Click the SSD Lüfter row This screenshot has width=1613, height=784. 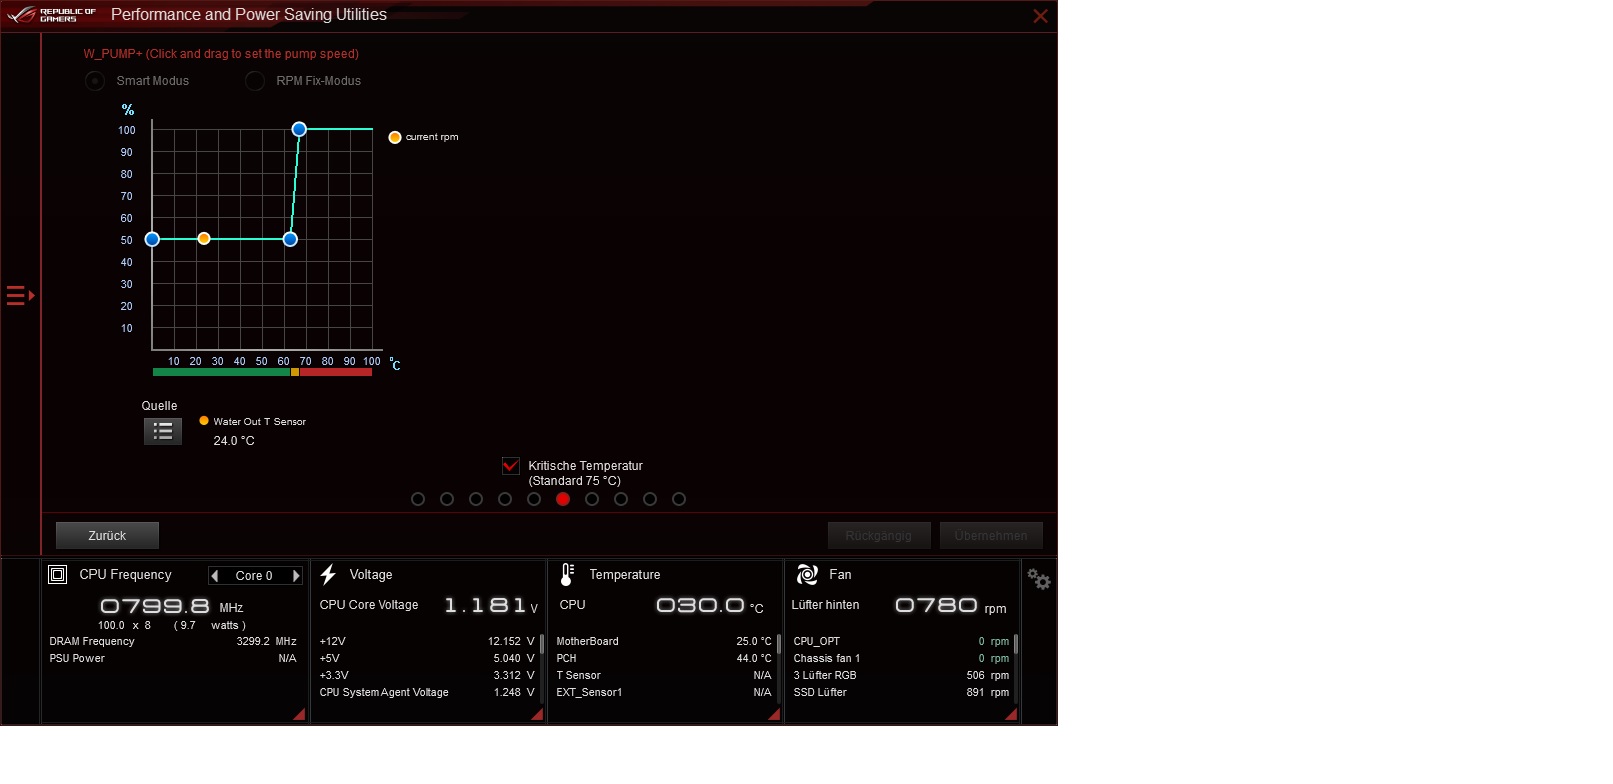pyautogui.click(x=901, y=693)
